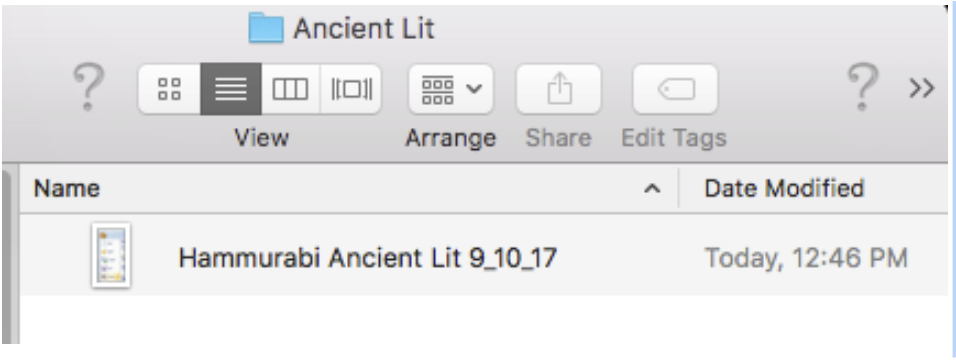Switch to column view
The width and height of the screenshot is (956, 364).
click(x=290, y=89)
